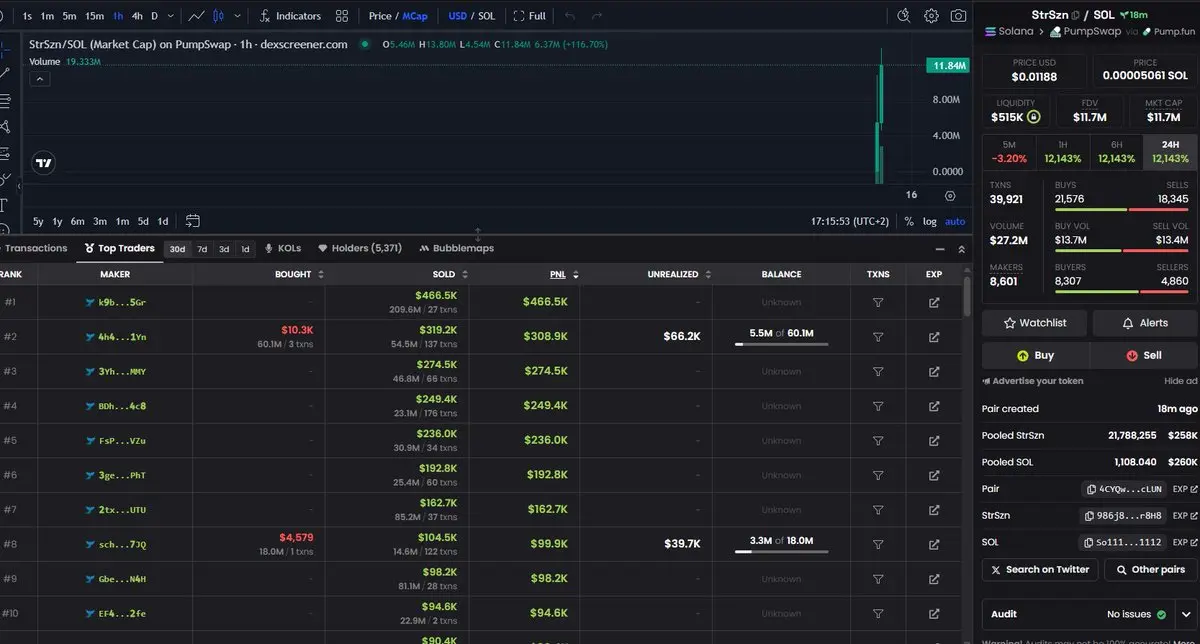Click the redo arrow in chart toolbar
Image resolution: width=1200 pixels, height=644 pixels.
[x=597, y=16]
